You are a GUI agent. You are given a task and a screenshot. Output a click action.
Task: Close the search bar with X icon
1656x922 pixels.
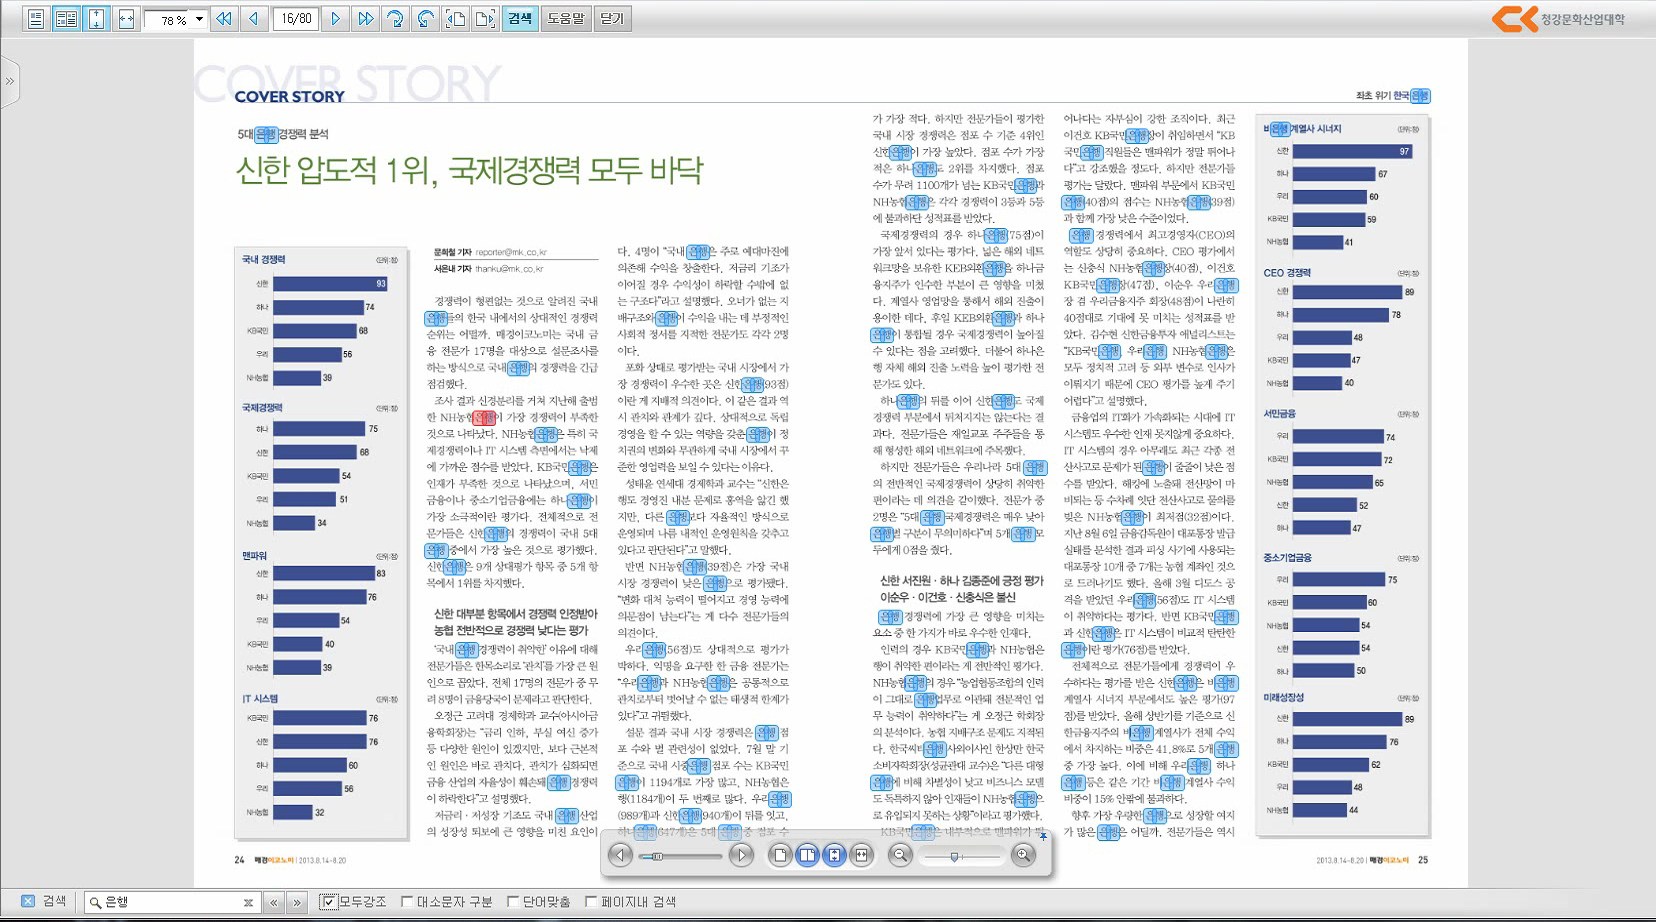[x=28, y=901]
